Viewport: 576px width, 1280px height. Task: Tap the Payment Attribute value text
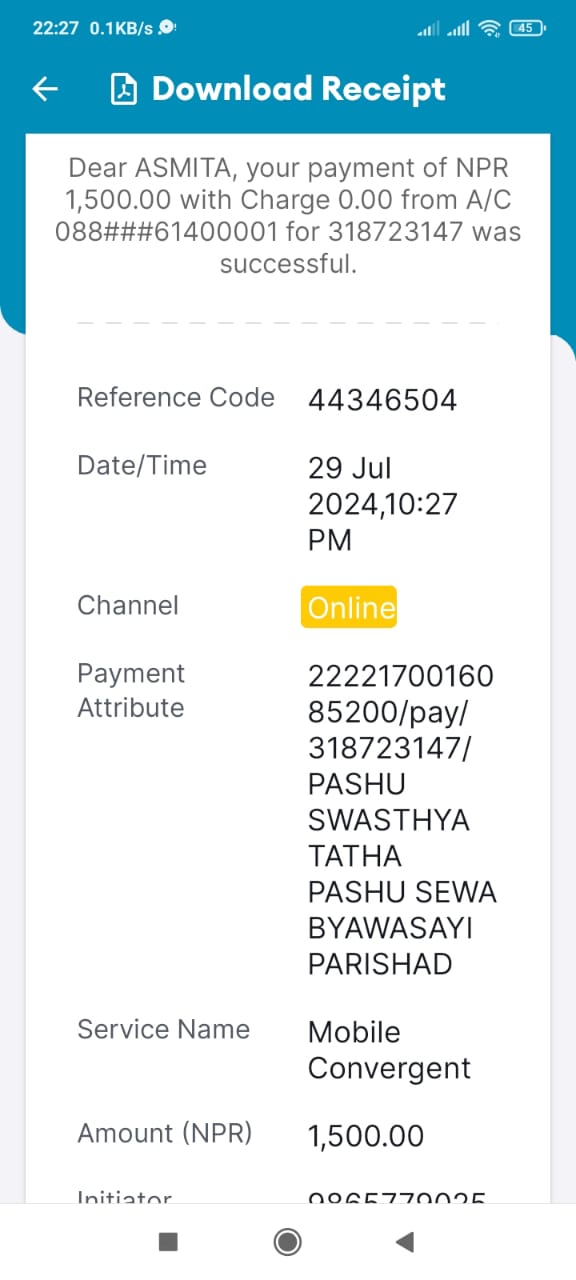(402, 820)
